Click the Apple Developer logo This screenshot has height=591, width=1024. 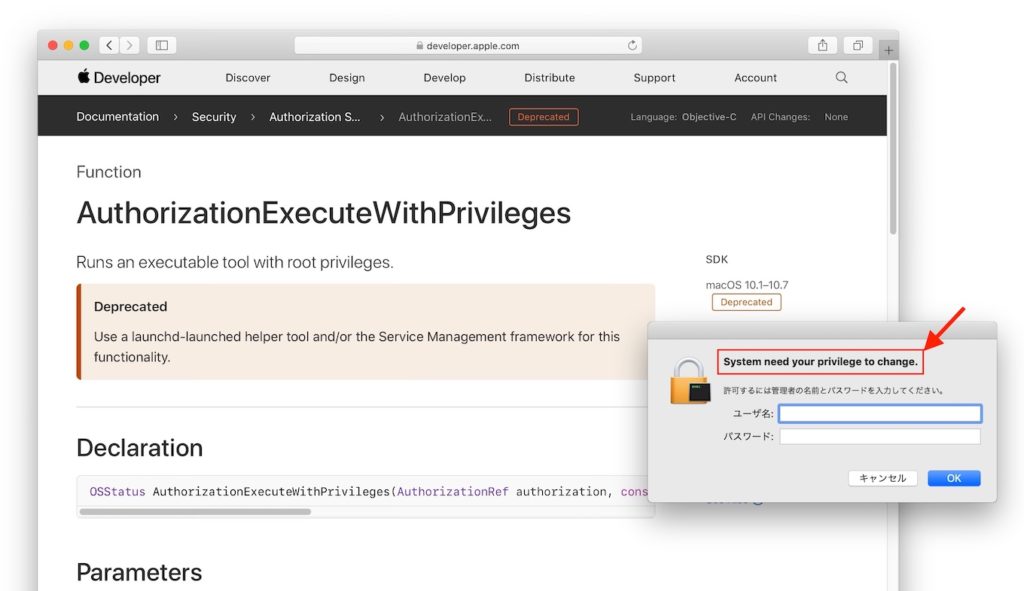(118, 78)
